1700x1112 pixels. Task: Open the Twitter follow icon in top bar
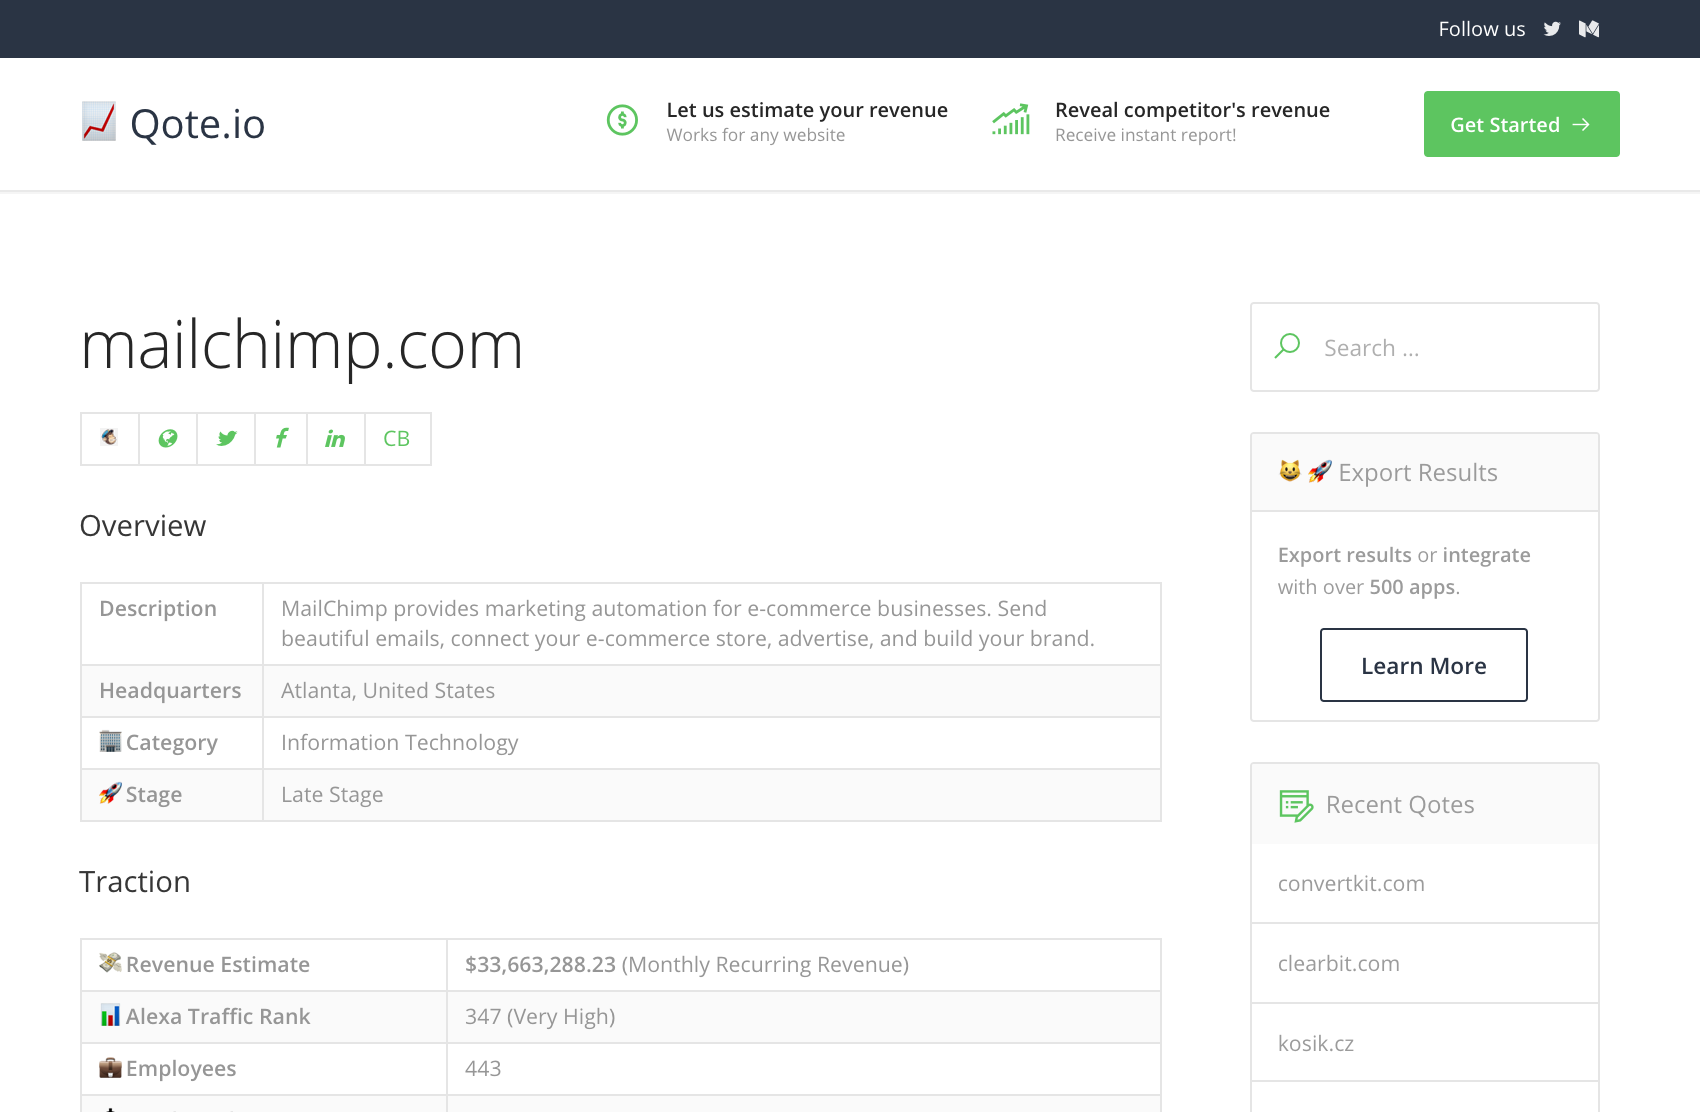point(1551,29)
